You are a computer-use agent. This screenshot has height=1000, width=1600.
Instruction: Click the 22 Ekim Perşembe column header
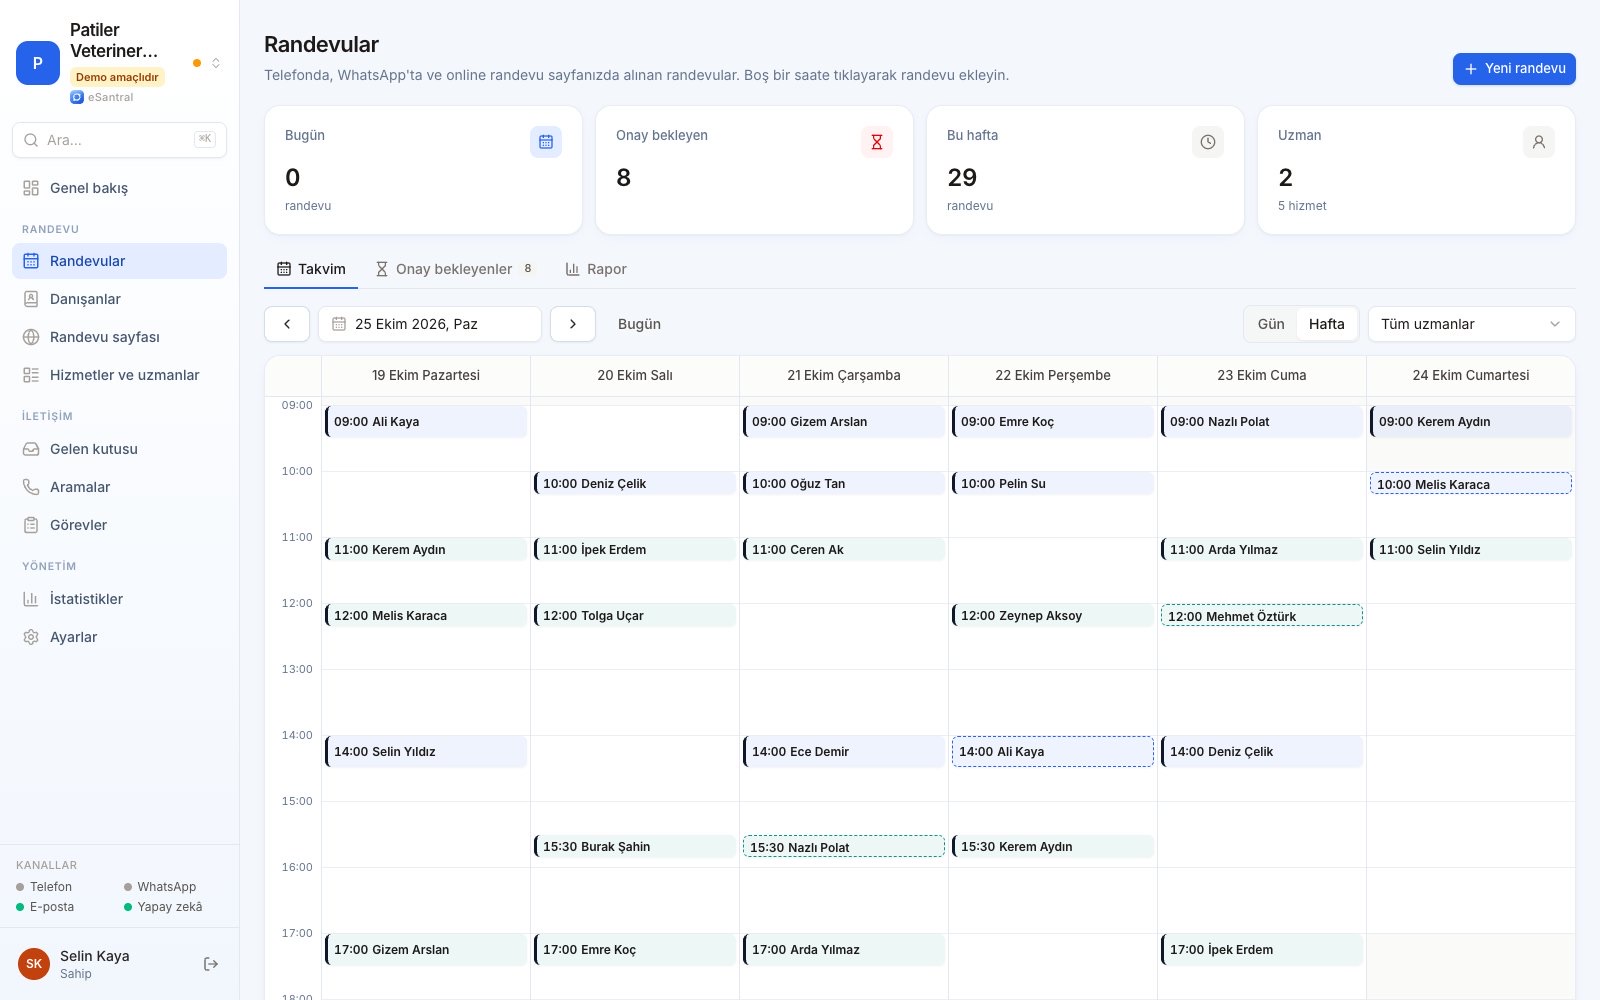(x=1053, y=376)
